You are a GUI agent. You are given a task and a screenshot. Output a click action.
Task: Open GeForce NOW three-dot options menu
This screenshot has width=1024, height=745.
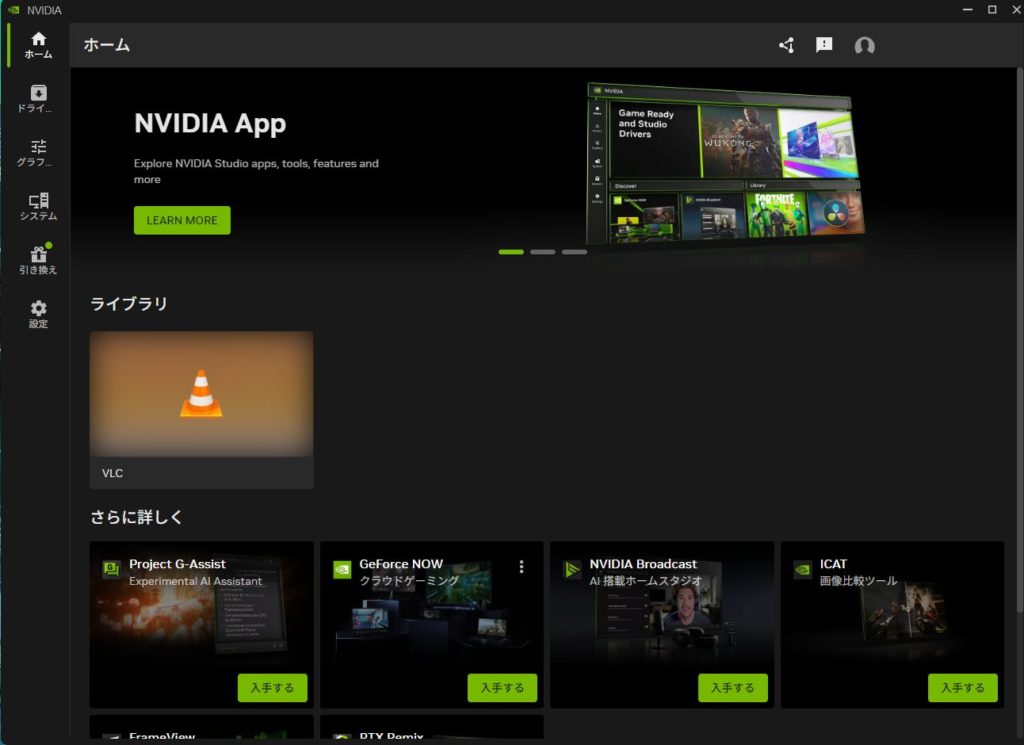tap(521, 567)
